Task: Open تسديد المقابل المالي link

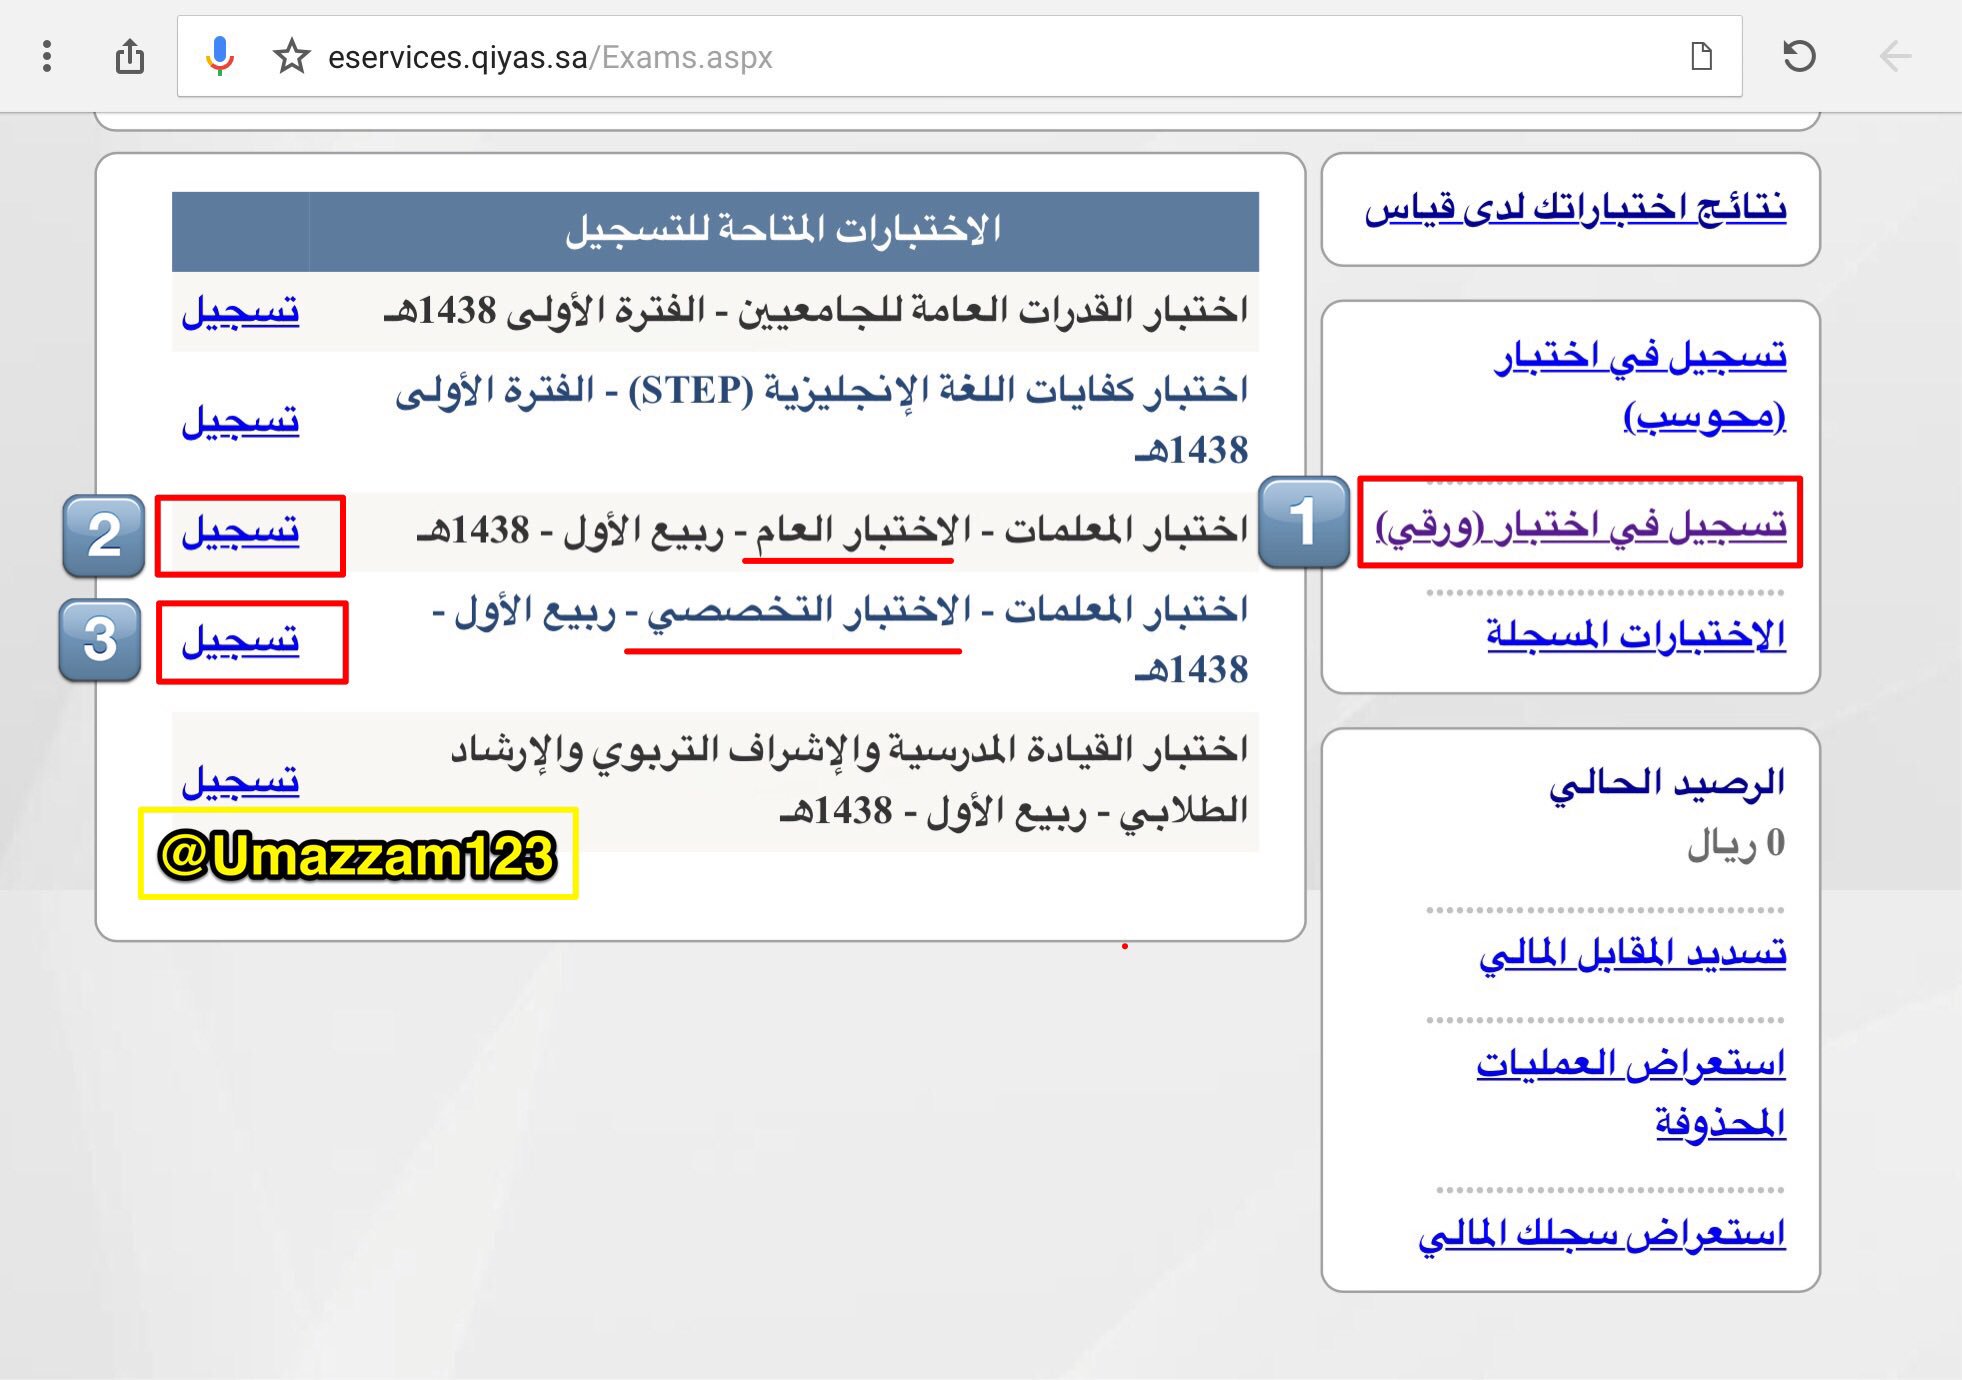Action: (x=1632, y=953)
